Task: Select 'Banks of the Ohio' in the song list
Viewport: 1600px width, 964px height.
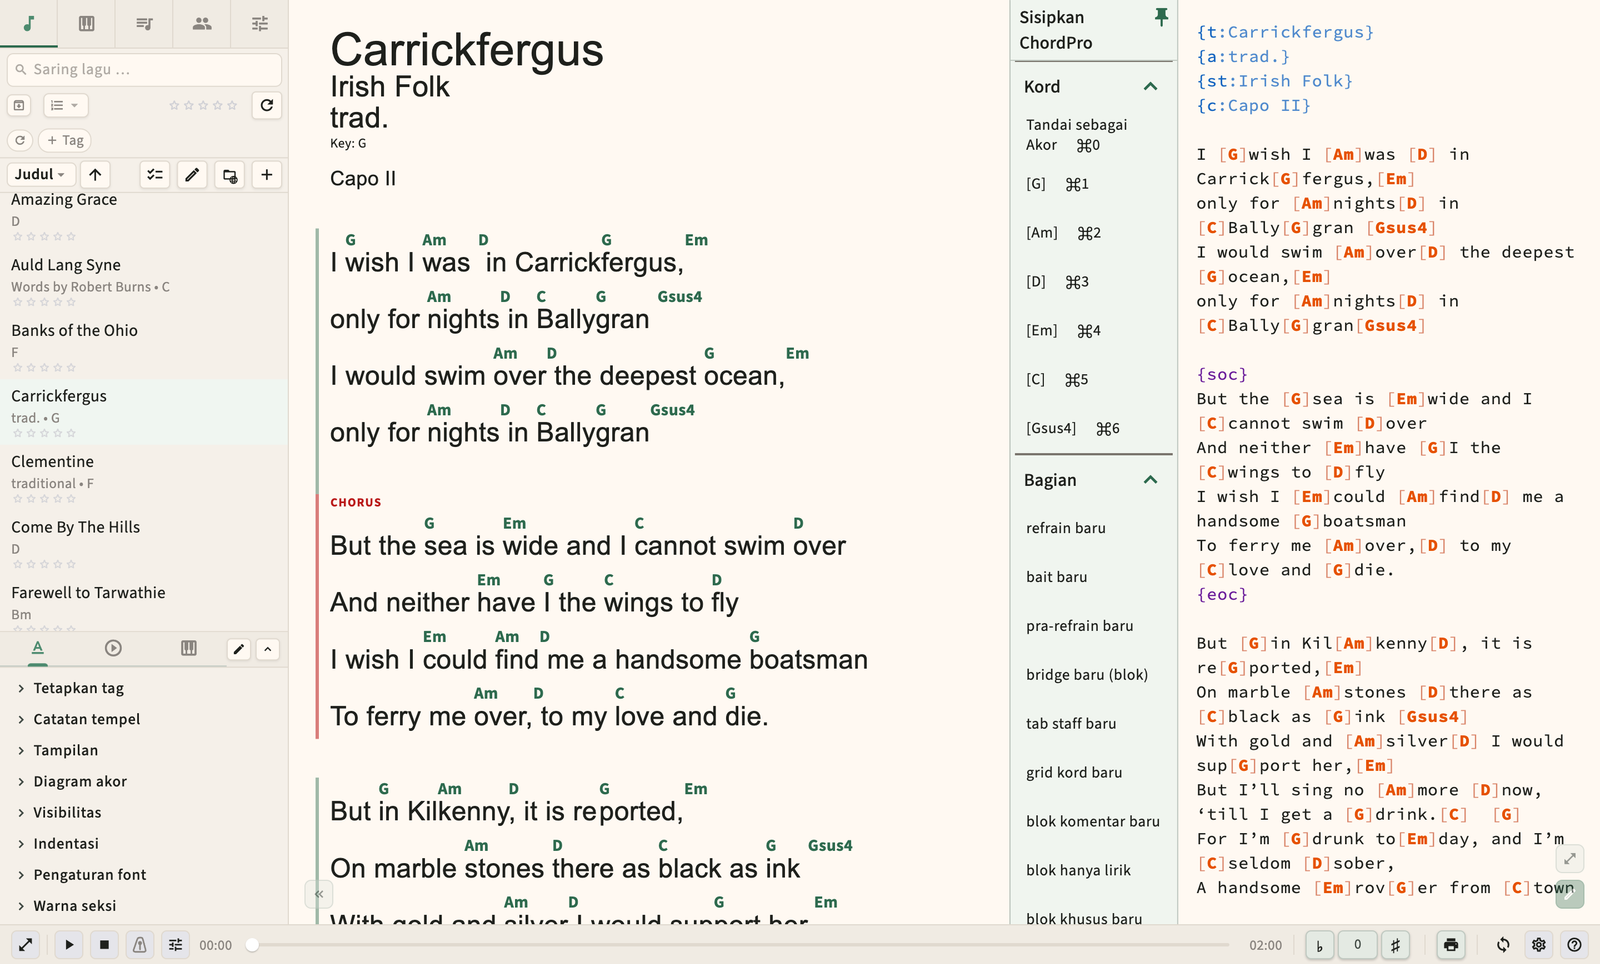Action: (144, 346)
